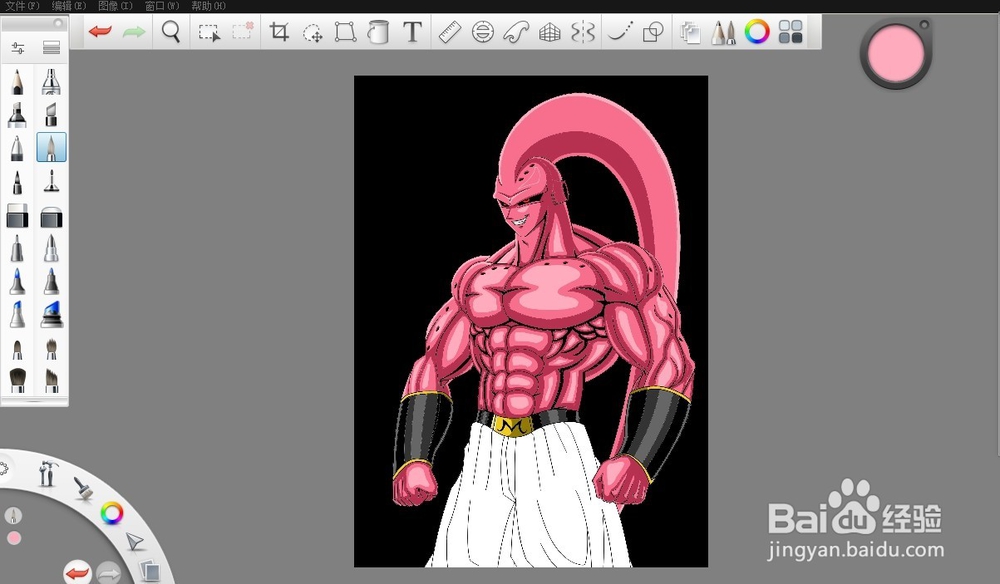
Task: Click the small knob on color puck
Action: coord(923,25)
